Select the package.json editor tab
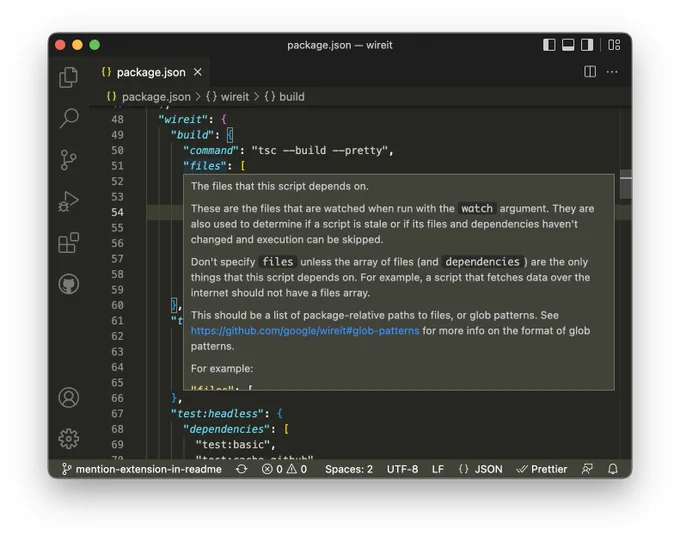Image resolution: width=680 pixels, height=542 pixels. [x=150, y=72]
